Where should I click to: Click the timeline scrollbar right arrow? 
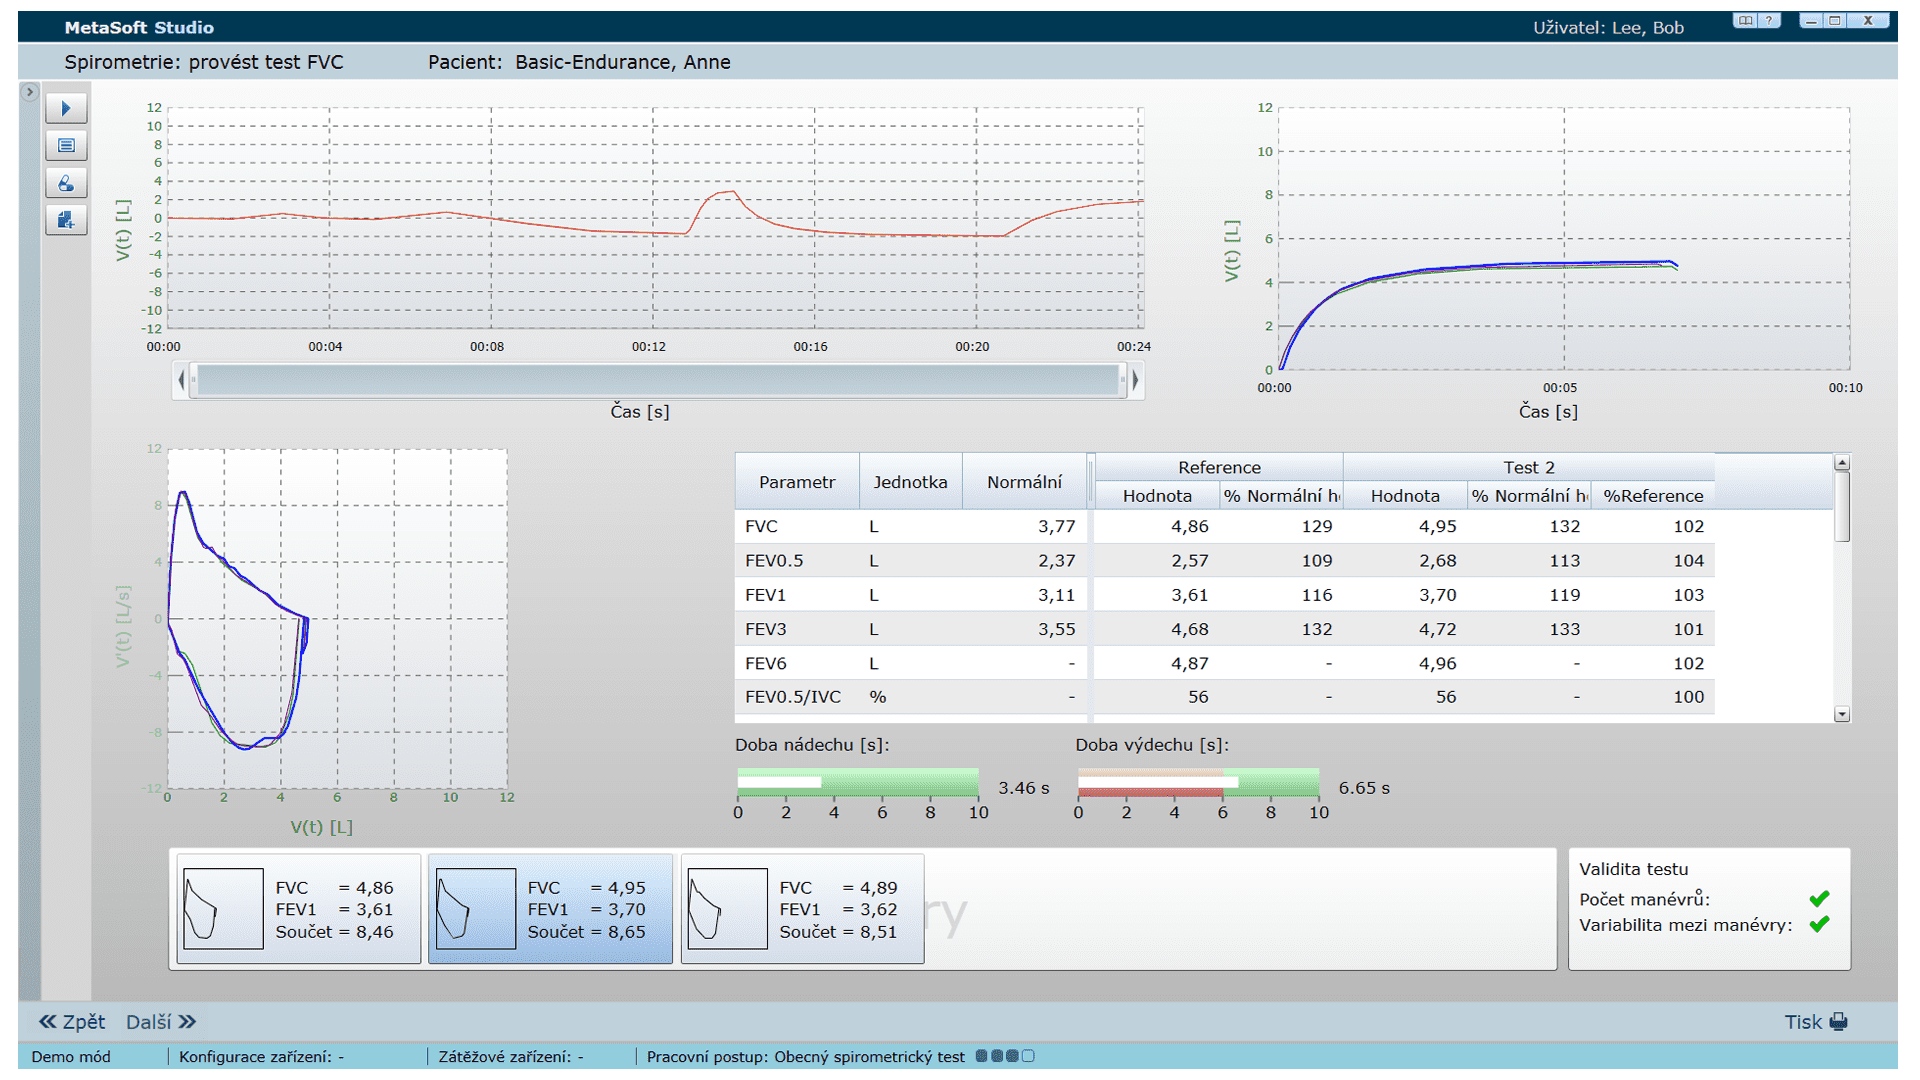[x=1137, y=381]
